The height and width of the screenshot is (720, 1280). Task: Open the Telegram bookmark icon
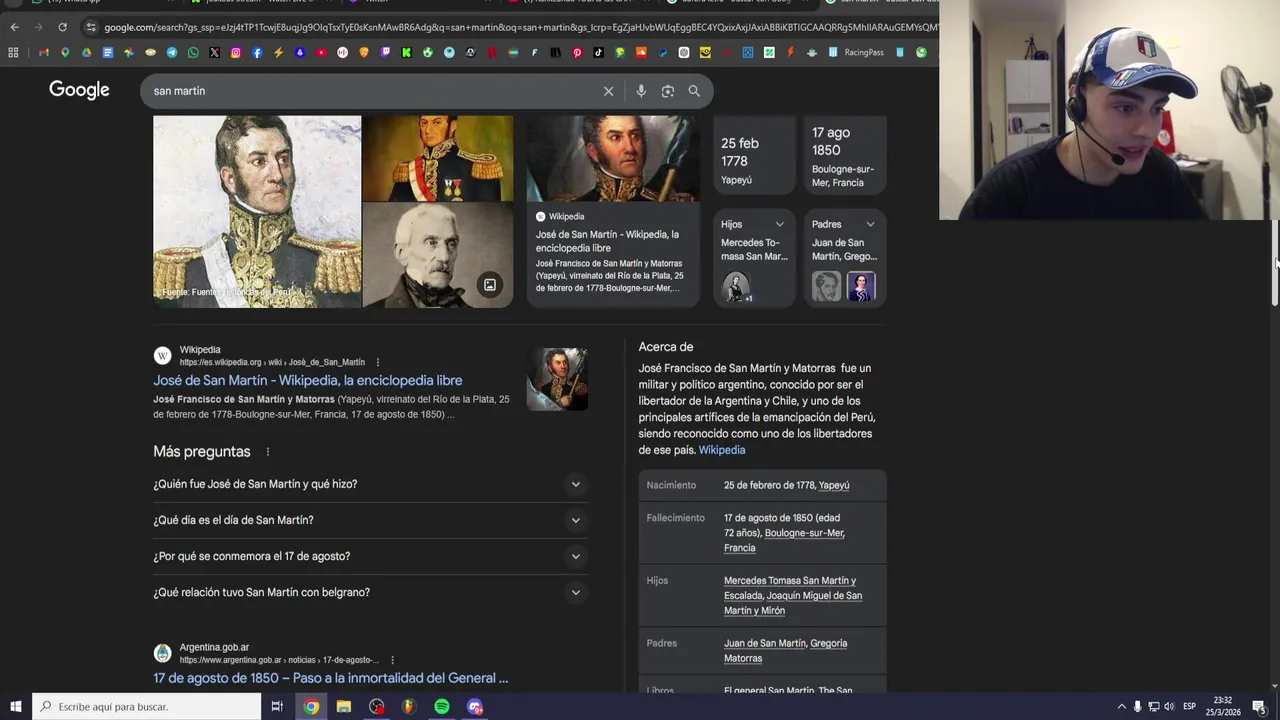tap(172, 52)
